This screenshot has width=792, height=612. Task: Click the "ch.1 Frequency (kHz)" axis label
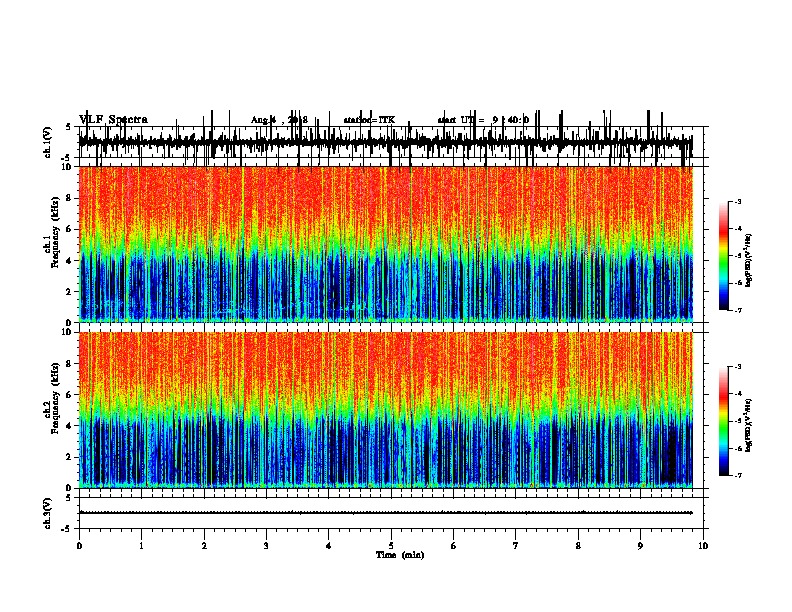(51, 233)
